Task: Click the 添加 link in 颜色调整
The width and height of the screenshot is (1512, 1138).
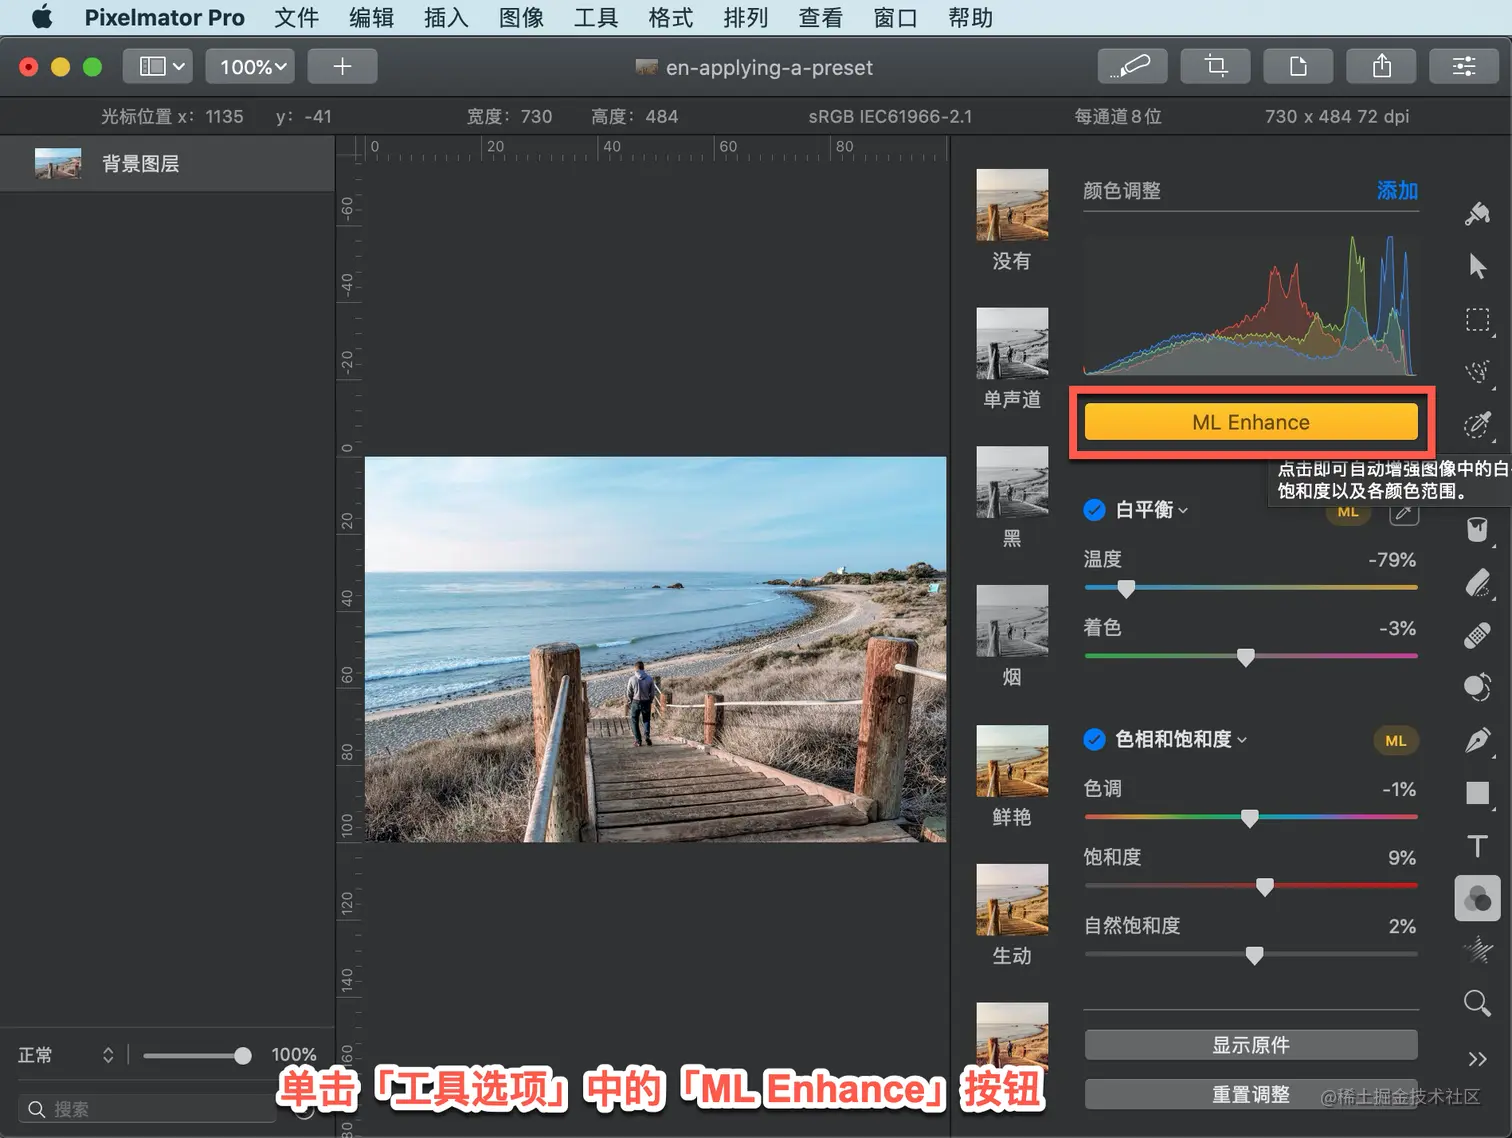Action: pyautogui.click(x=1397, y=190)
